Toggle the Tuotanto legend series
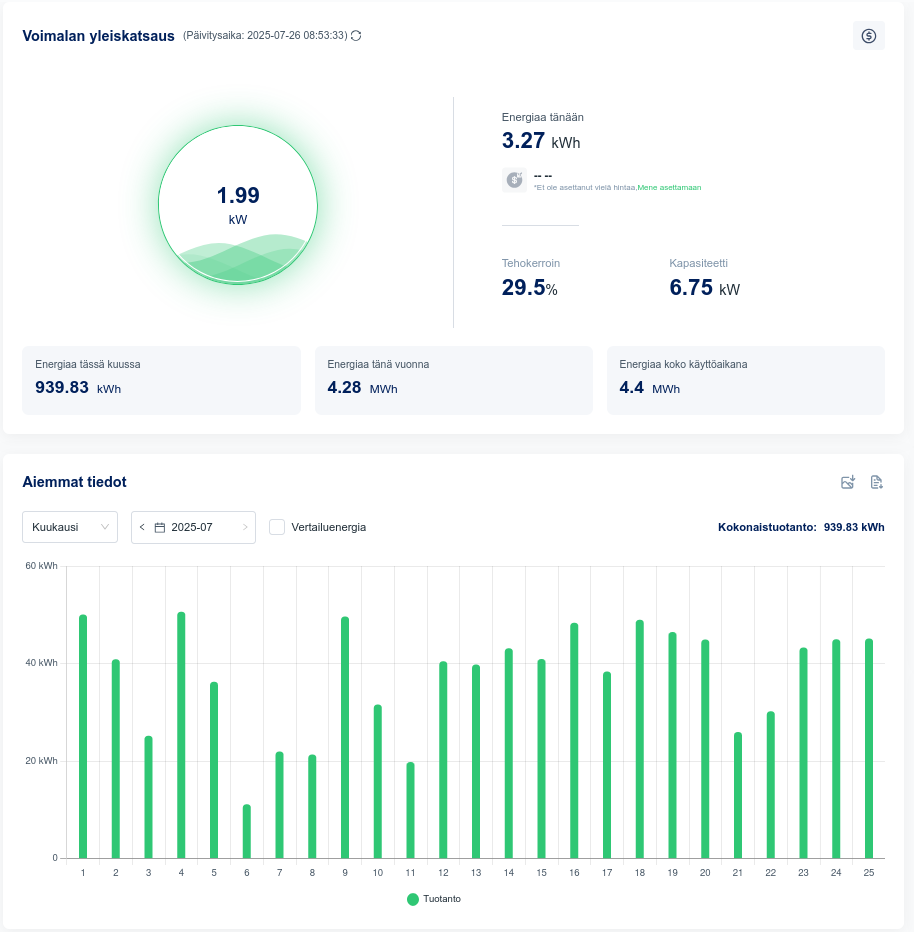914x932 pixels. point(434,899)
